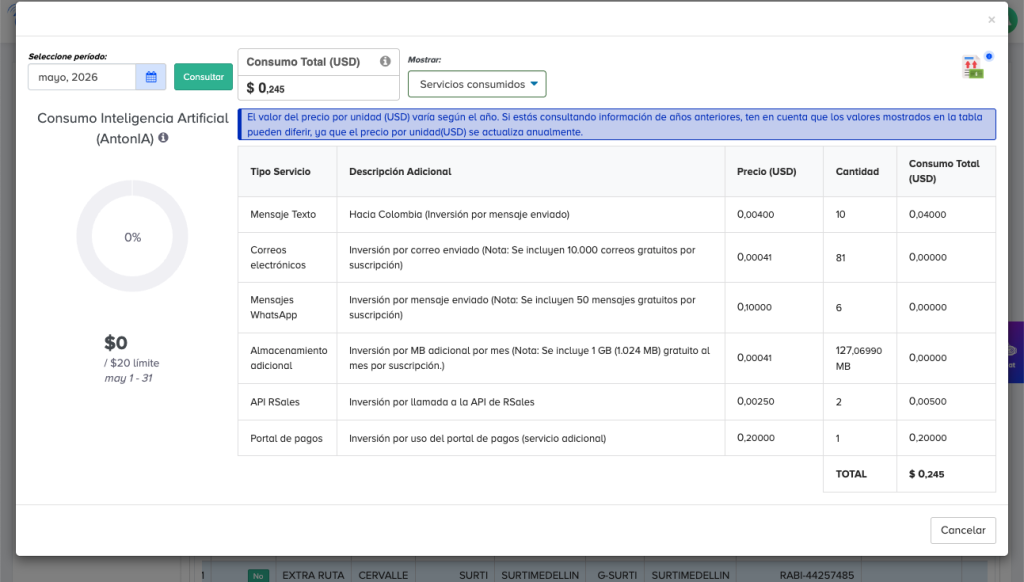Click the TOTAL label in the footer row
The height and width of the screenshot is (582, 1024).
(851, 474)
